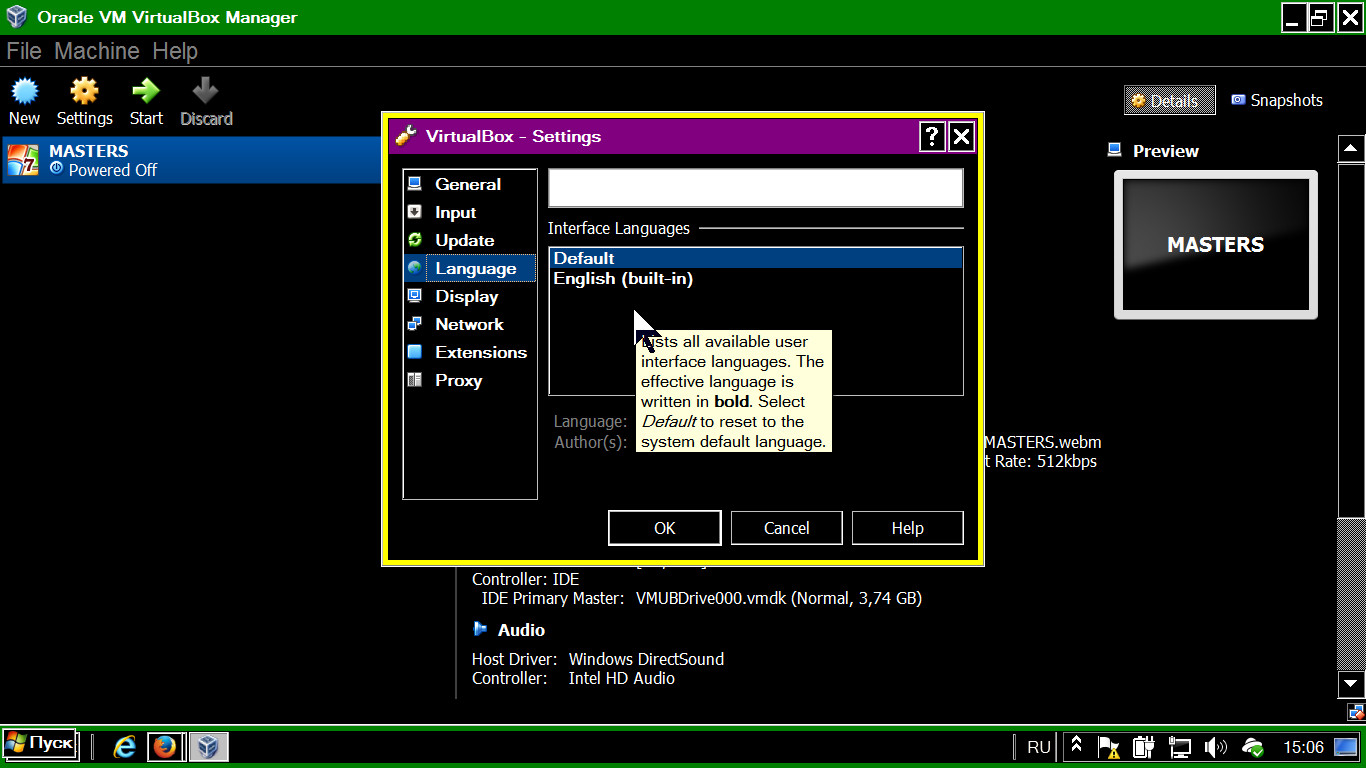
Task: Launch Internet Explorer from taskbar
Action: [x=125, y=746]
